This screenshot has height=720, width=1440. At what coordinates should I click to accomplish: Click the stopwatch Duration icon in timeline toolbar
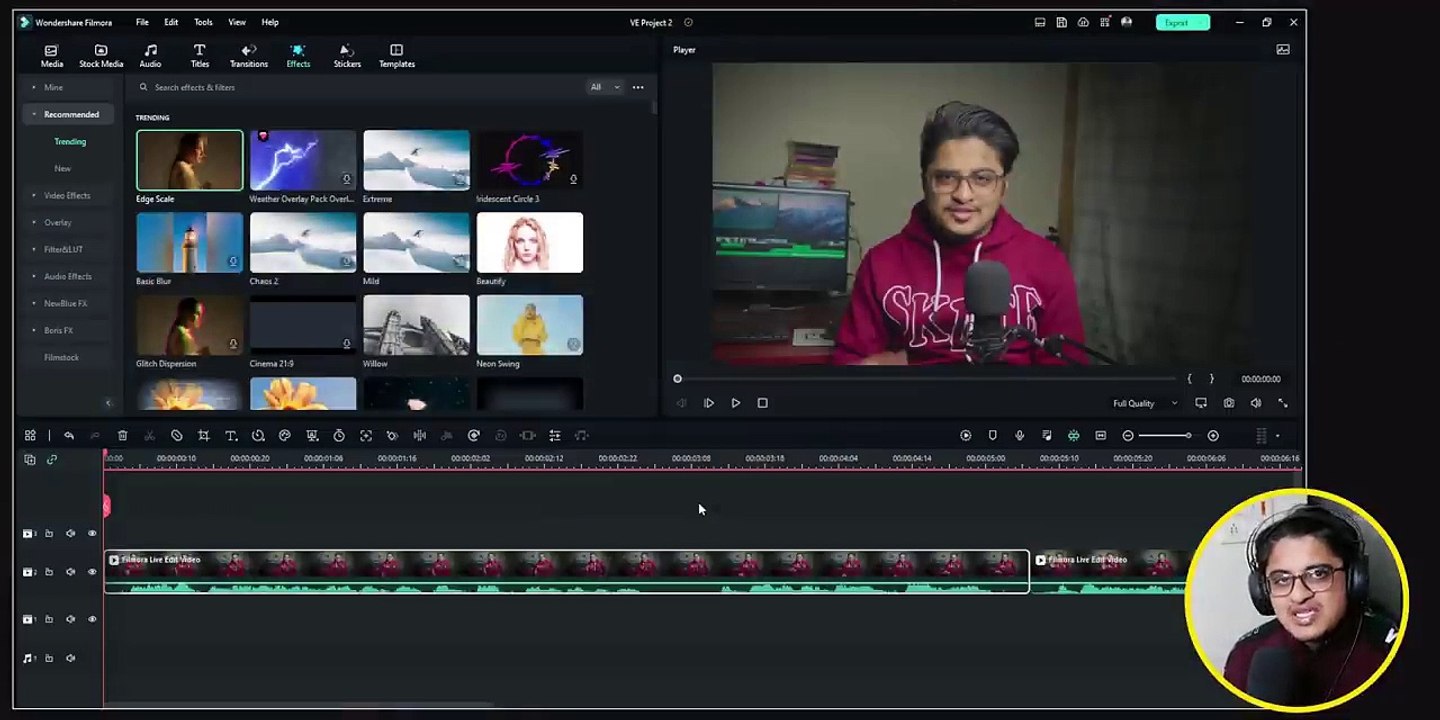[339, 436]
